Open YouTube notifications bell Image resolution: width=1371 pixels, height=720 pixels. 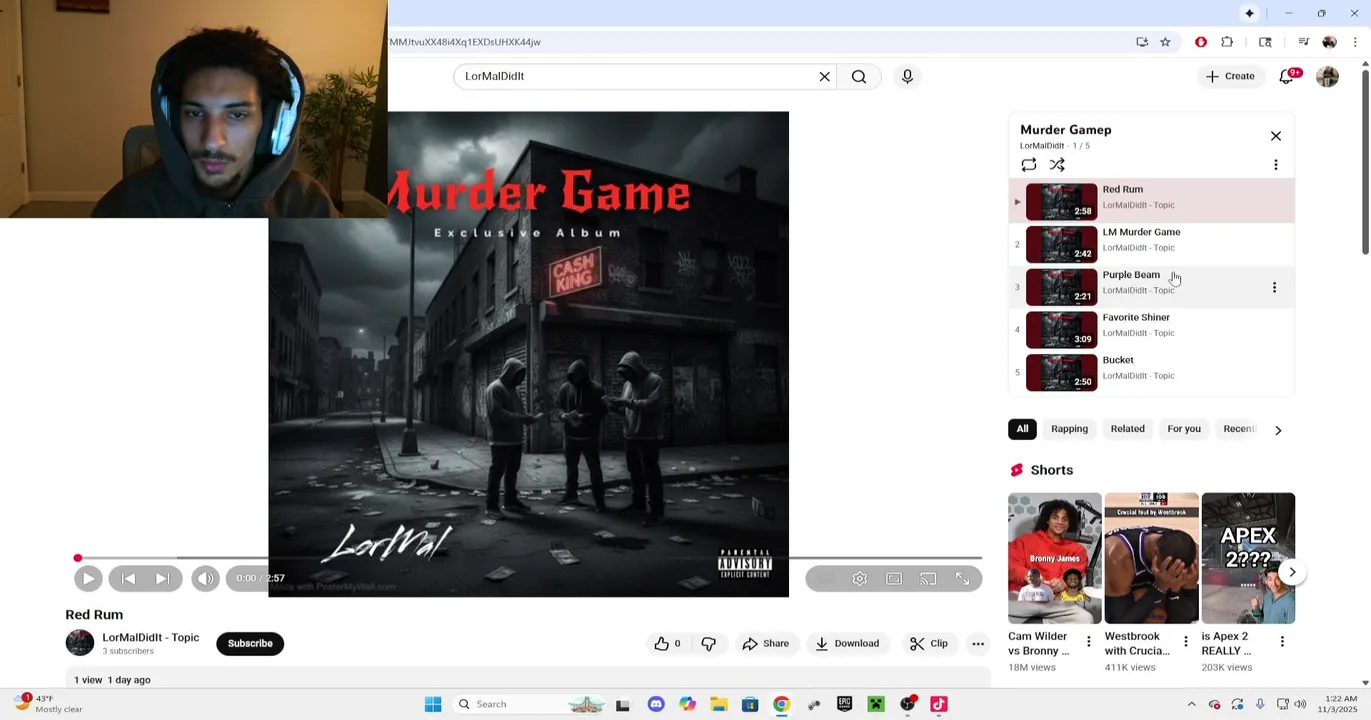click(x=1287, y=76)
